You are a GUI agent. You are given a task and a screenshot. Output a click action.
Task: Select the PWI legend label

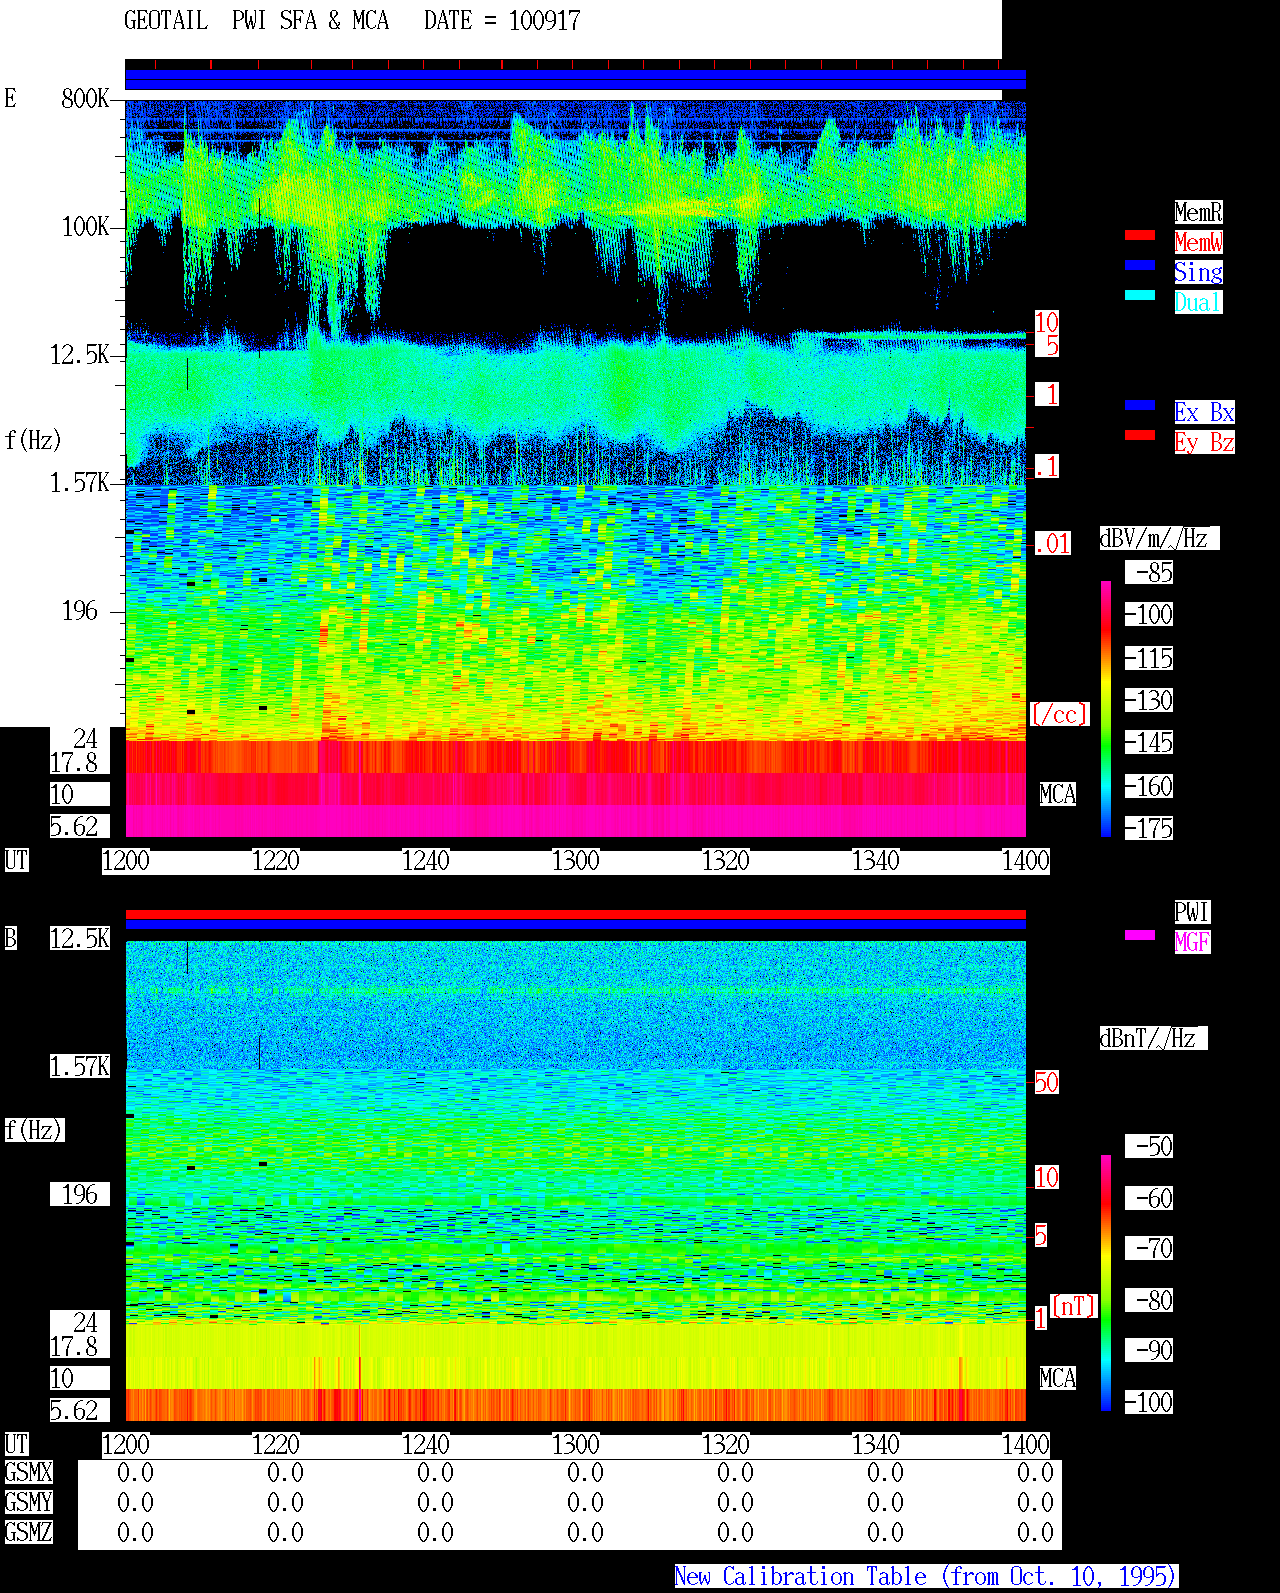coord(1192,912)
